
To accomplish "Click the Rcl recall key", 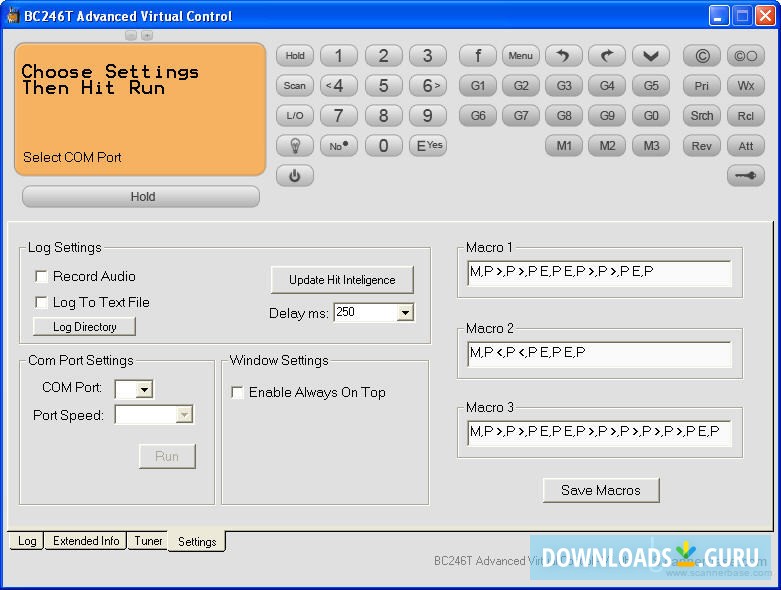I will pos(746,116).
